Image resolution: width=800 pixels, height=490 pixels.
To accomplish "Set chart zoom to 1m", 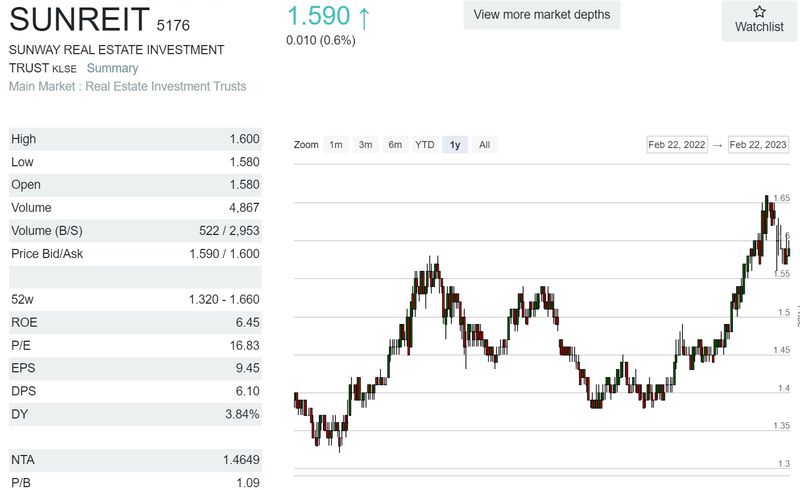I will pos(336,145).
